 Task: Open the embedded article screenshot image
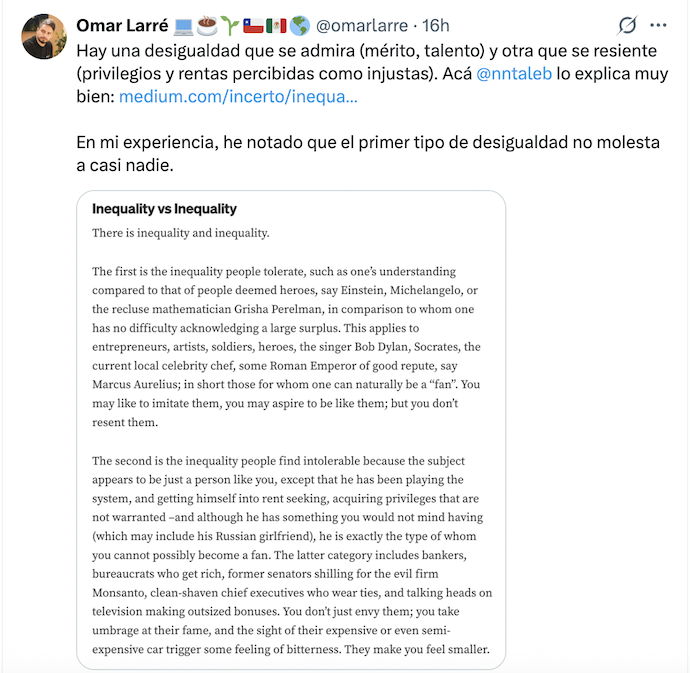point(291,430)
